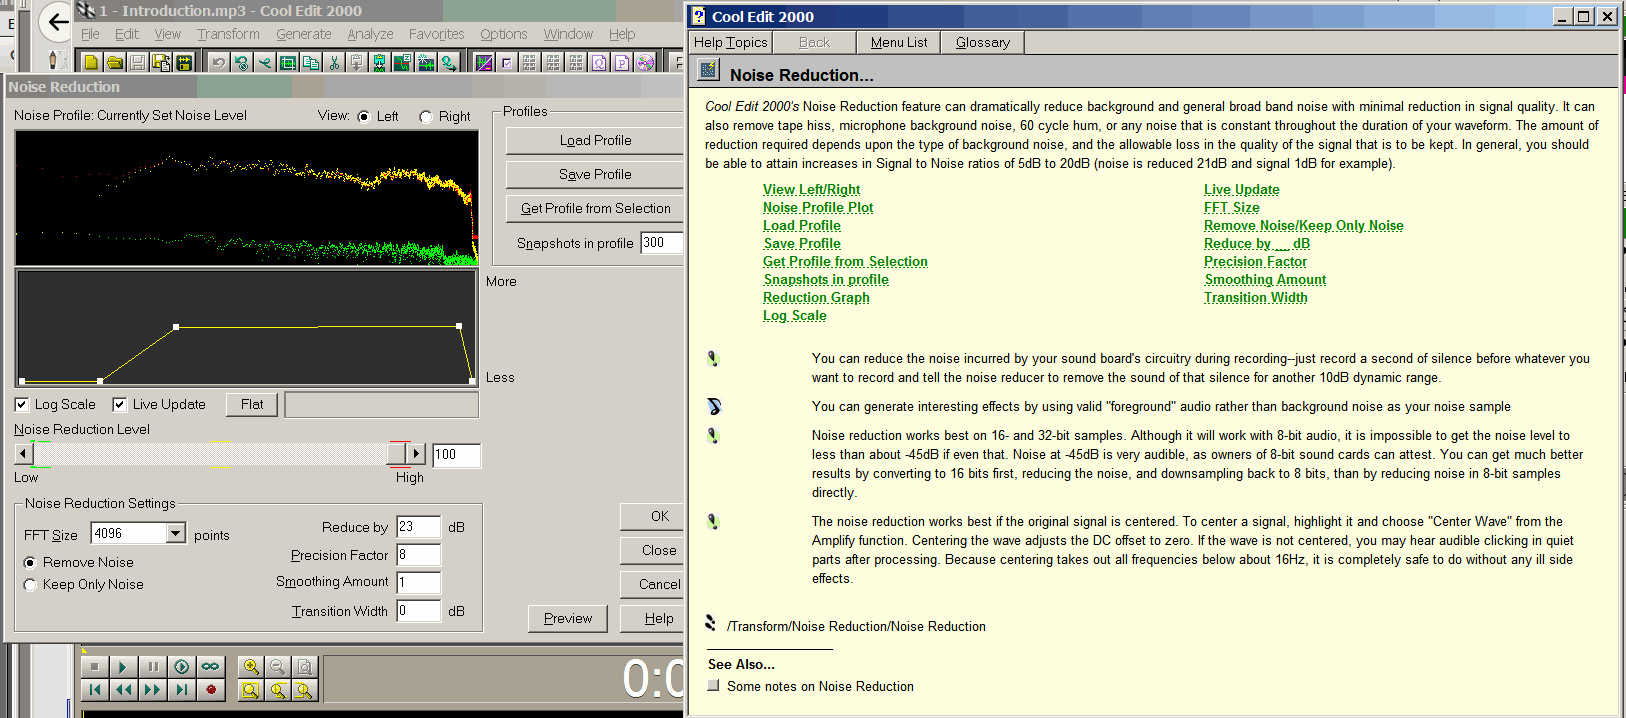Screen dimensions: 1626x718
Task: Click the Snapshots in profile input field
Action: [662, 243]
